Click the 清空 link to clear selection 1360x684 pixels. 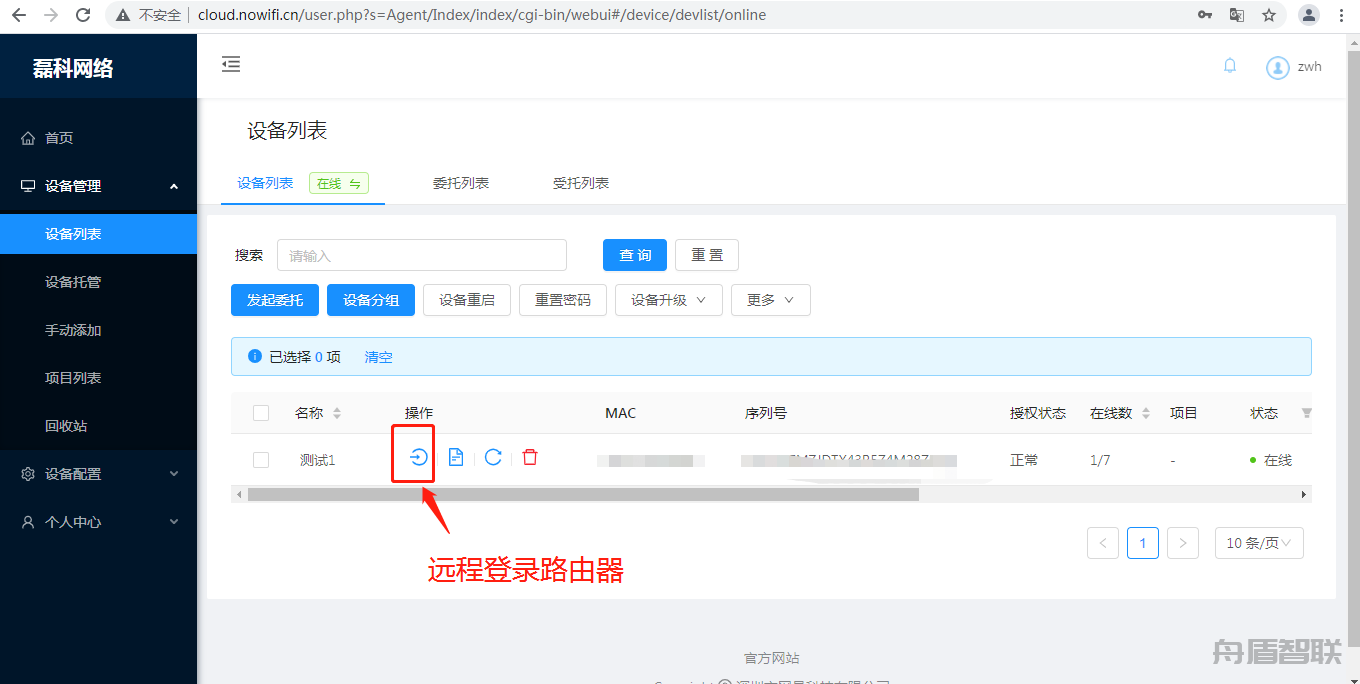[x=378, y=357]
